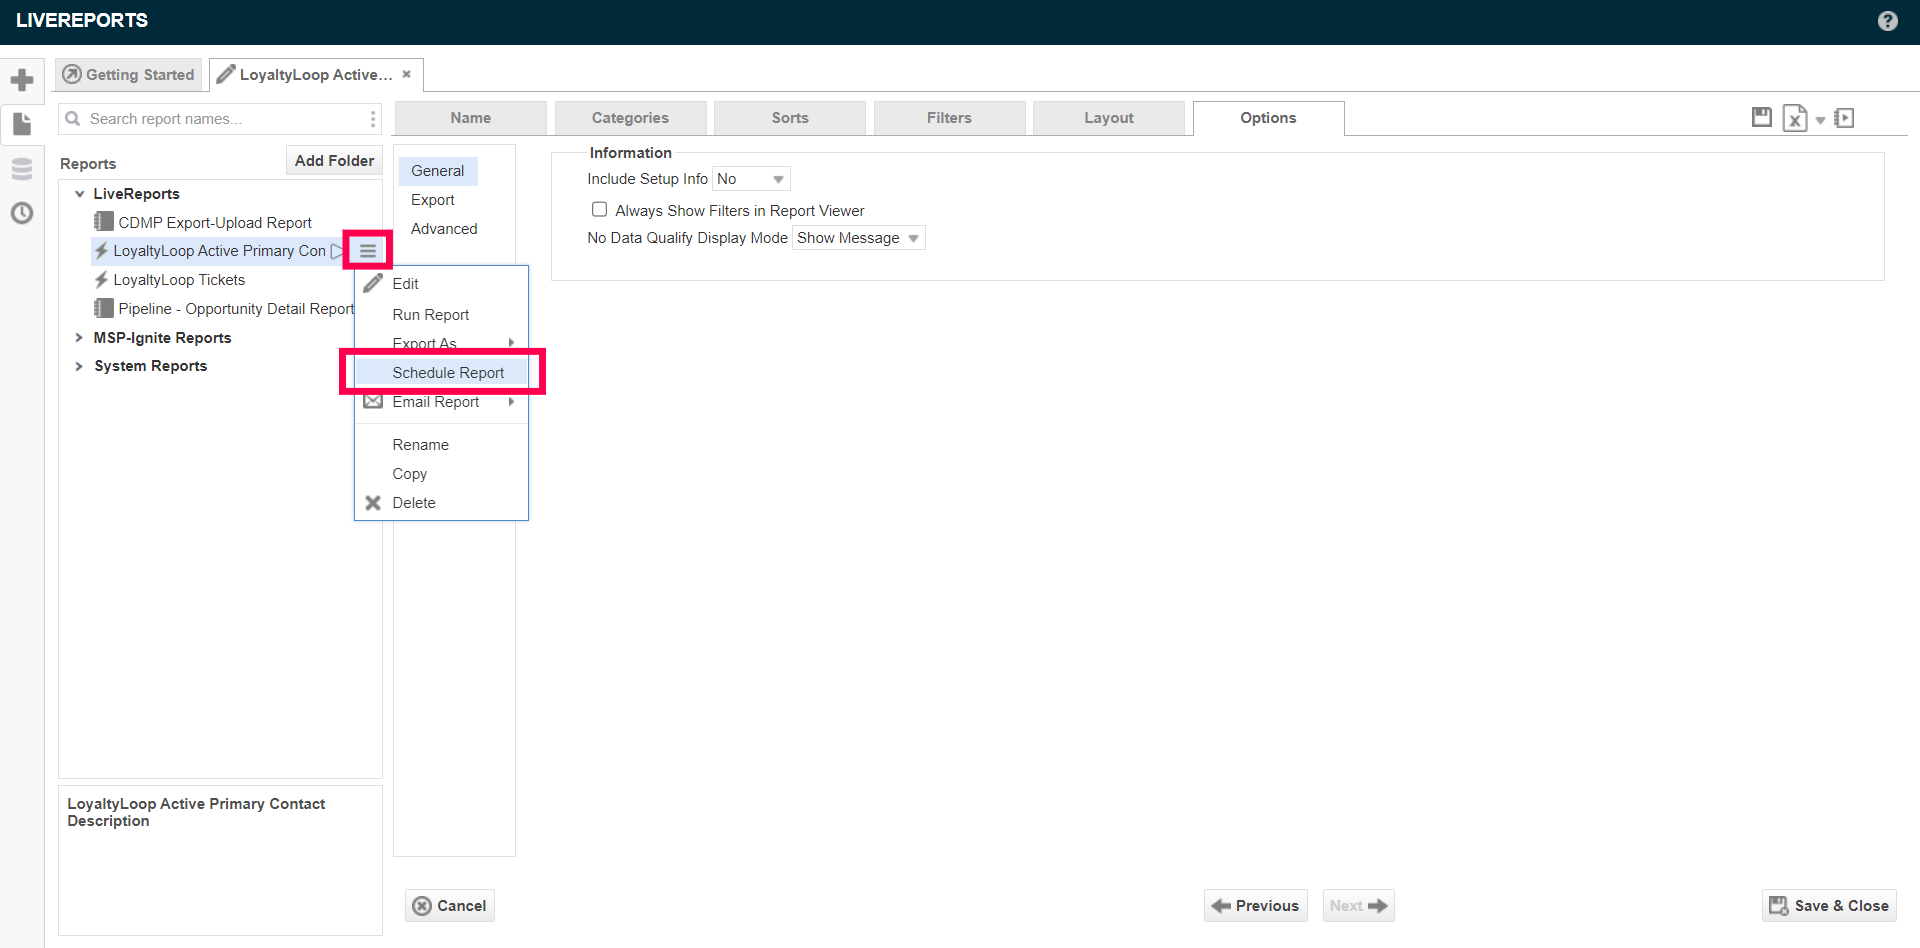The image size is (1920, 948).
Task: Click the Excel export icon
Action: 1795,119
